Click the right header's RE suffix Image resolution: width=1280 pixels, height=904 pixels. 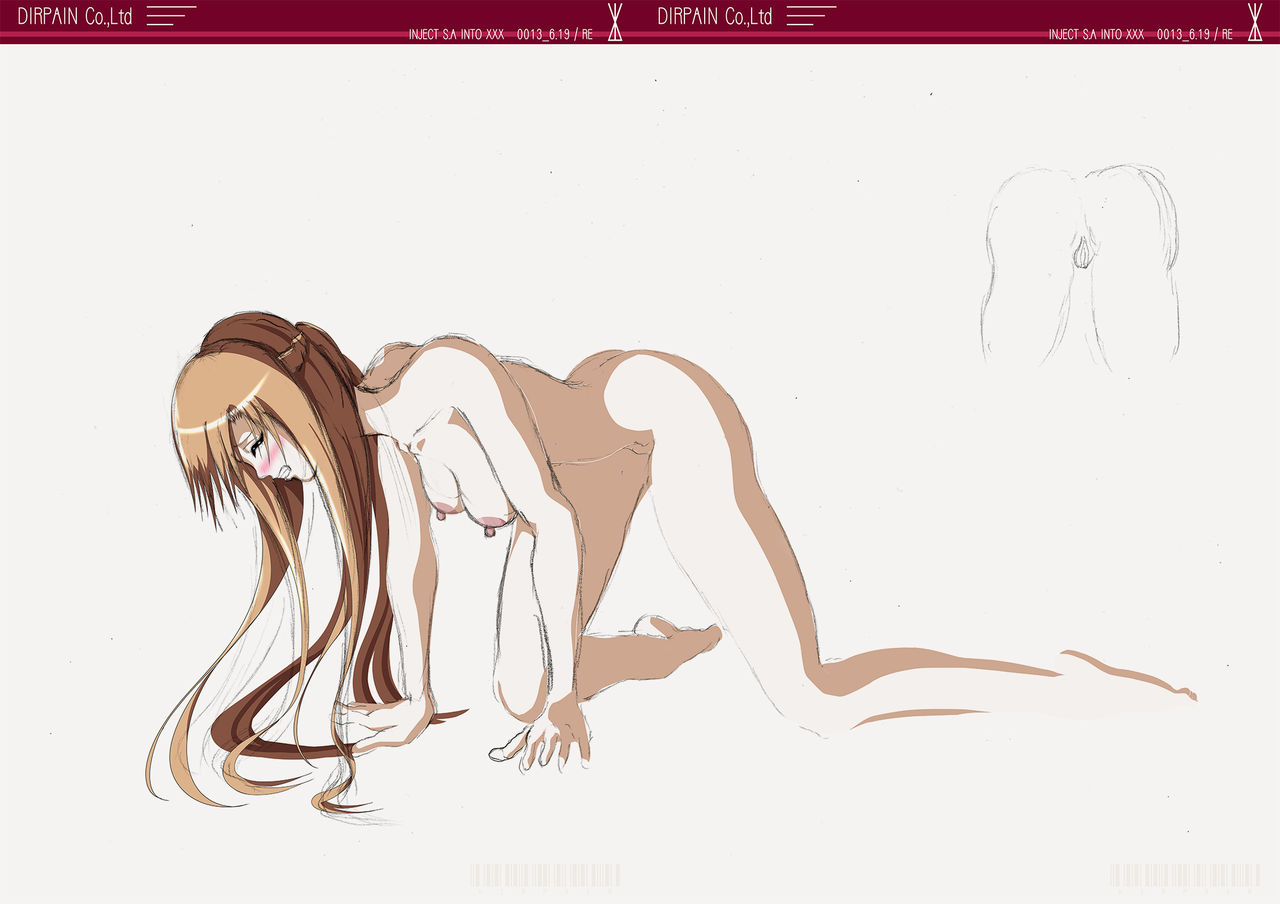coord(1227,34)
